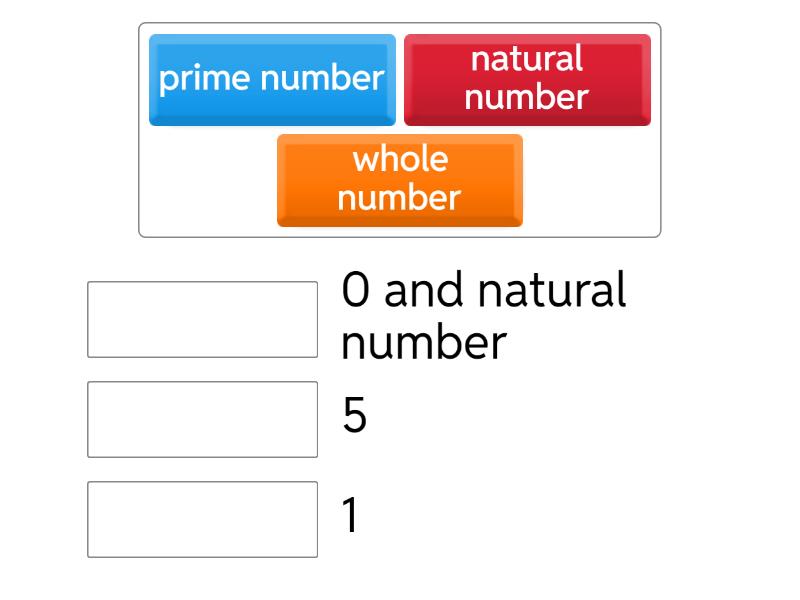Click the word bank container at top

point(400,125)
